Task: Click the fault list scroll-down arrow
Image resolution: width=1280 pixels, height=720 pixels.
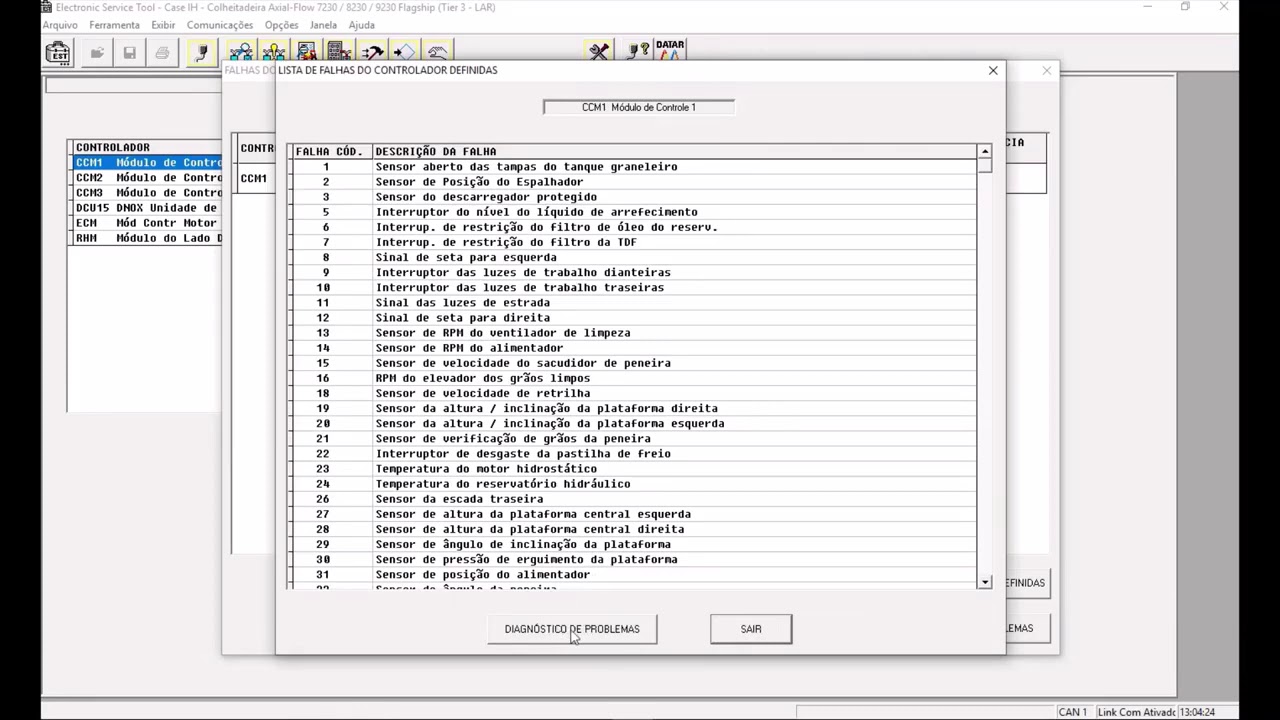Action: tap(985, 582)
